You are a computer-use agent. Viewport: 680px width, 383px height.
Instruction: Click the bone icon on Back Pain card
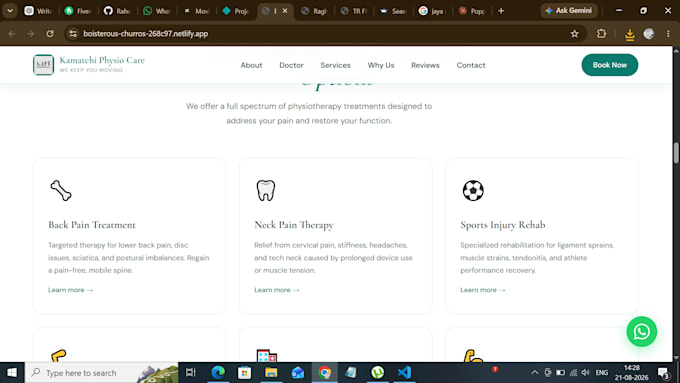click(x=61, y=190)
